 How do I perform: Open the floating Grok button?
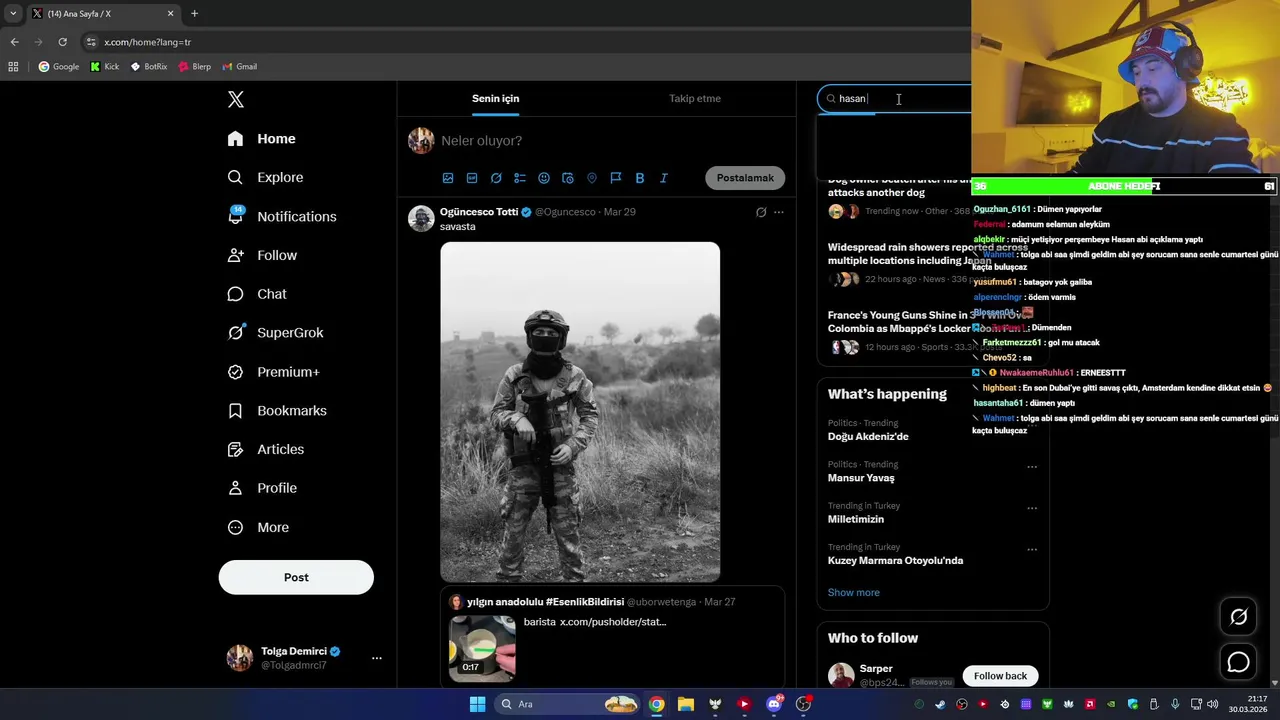(1238, 617)
